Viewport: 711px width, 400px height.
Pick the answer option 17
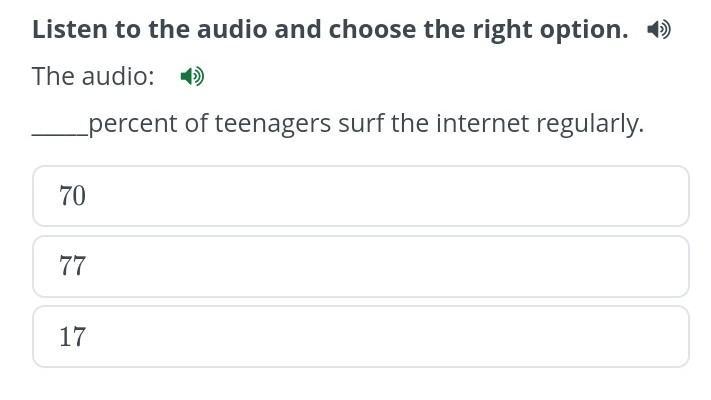(360, 336)
